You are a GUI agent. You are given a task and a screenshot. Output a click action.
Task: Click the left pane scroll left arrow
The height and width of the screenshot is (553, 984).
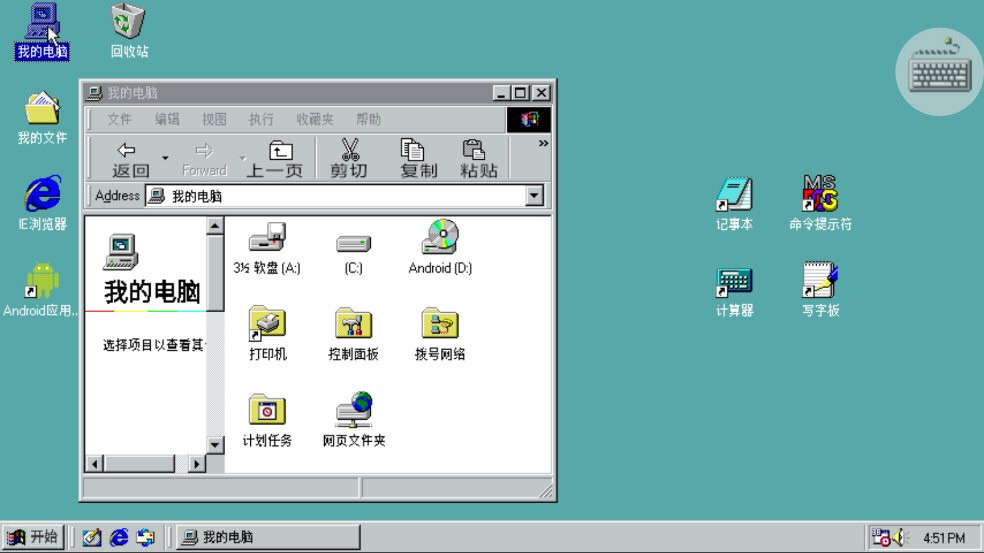[94, 464]
